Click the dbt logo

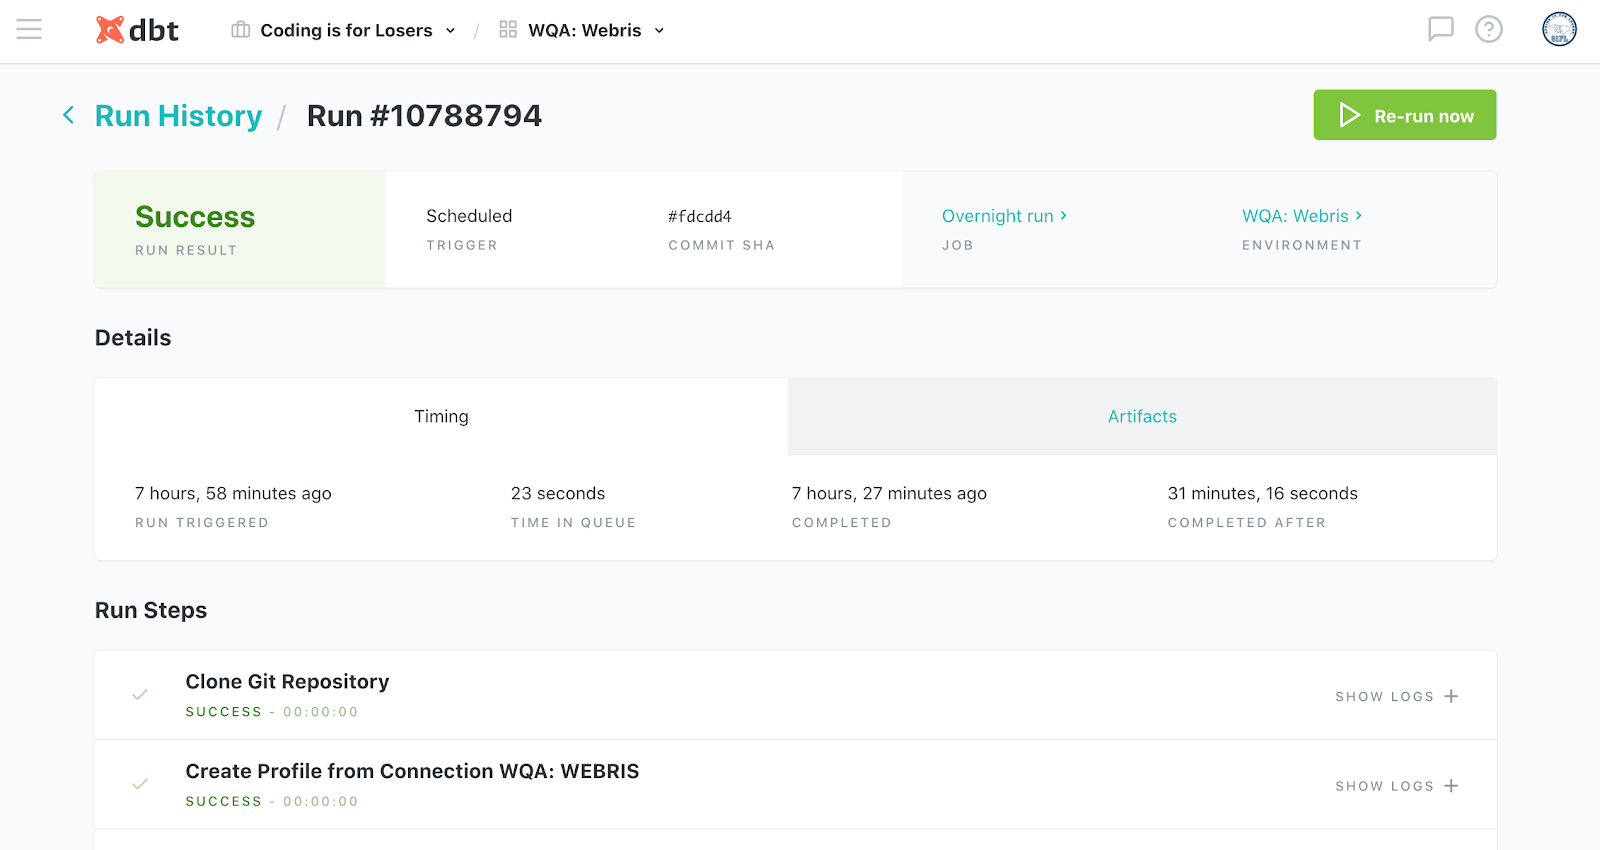[137, 30]
